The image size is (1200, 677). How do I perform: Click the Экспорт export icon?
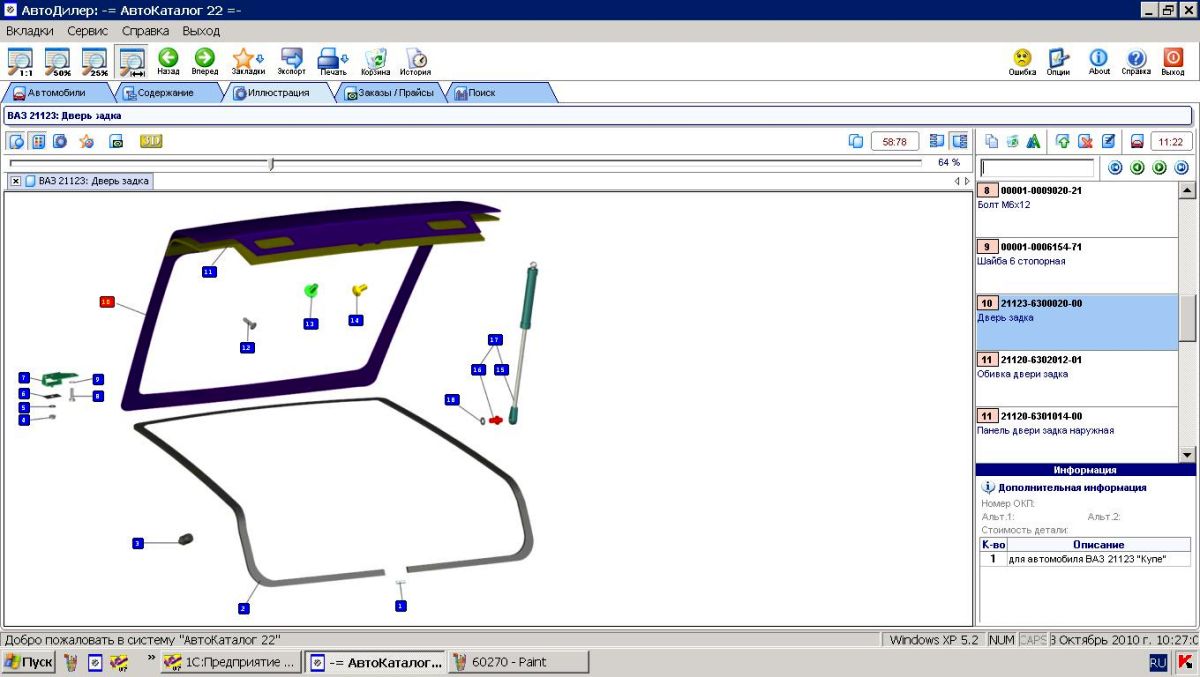291,61
